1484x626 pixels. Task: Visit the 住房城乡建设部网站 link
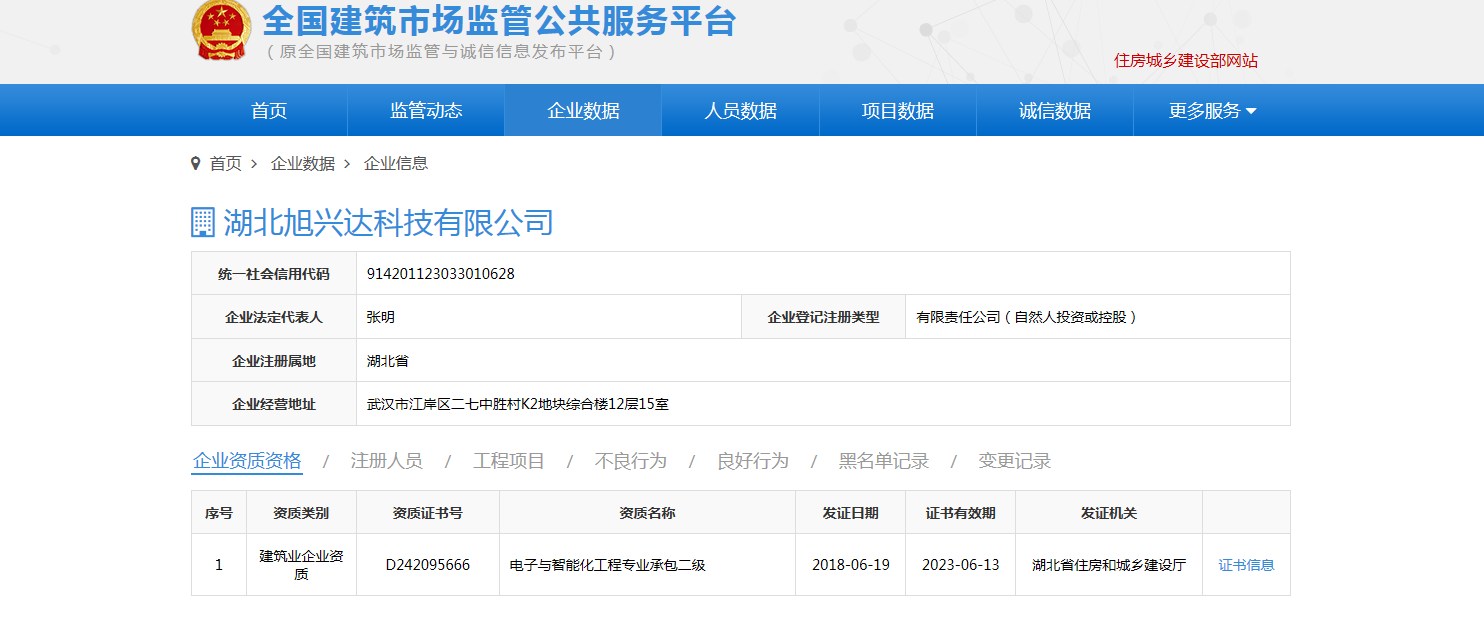(x=1186, y=60)
